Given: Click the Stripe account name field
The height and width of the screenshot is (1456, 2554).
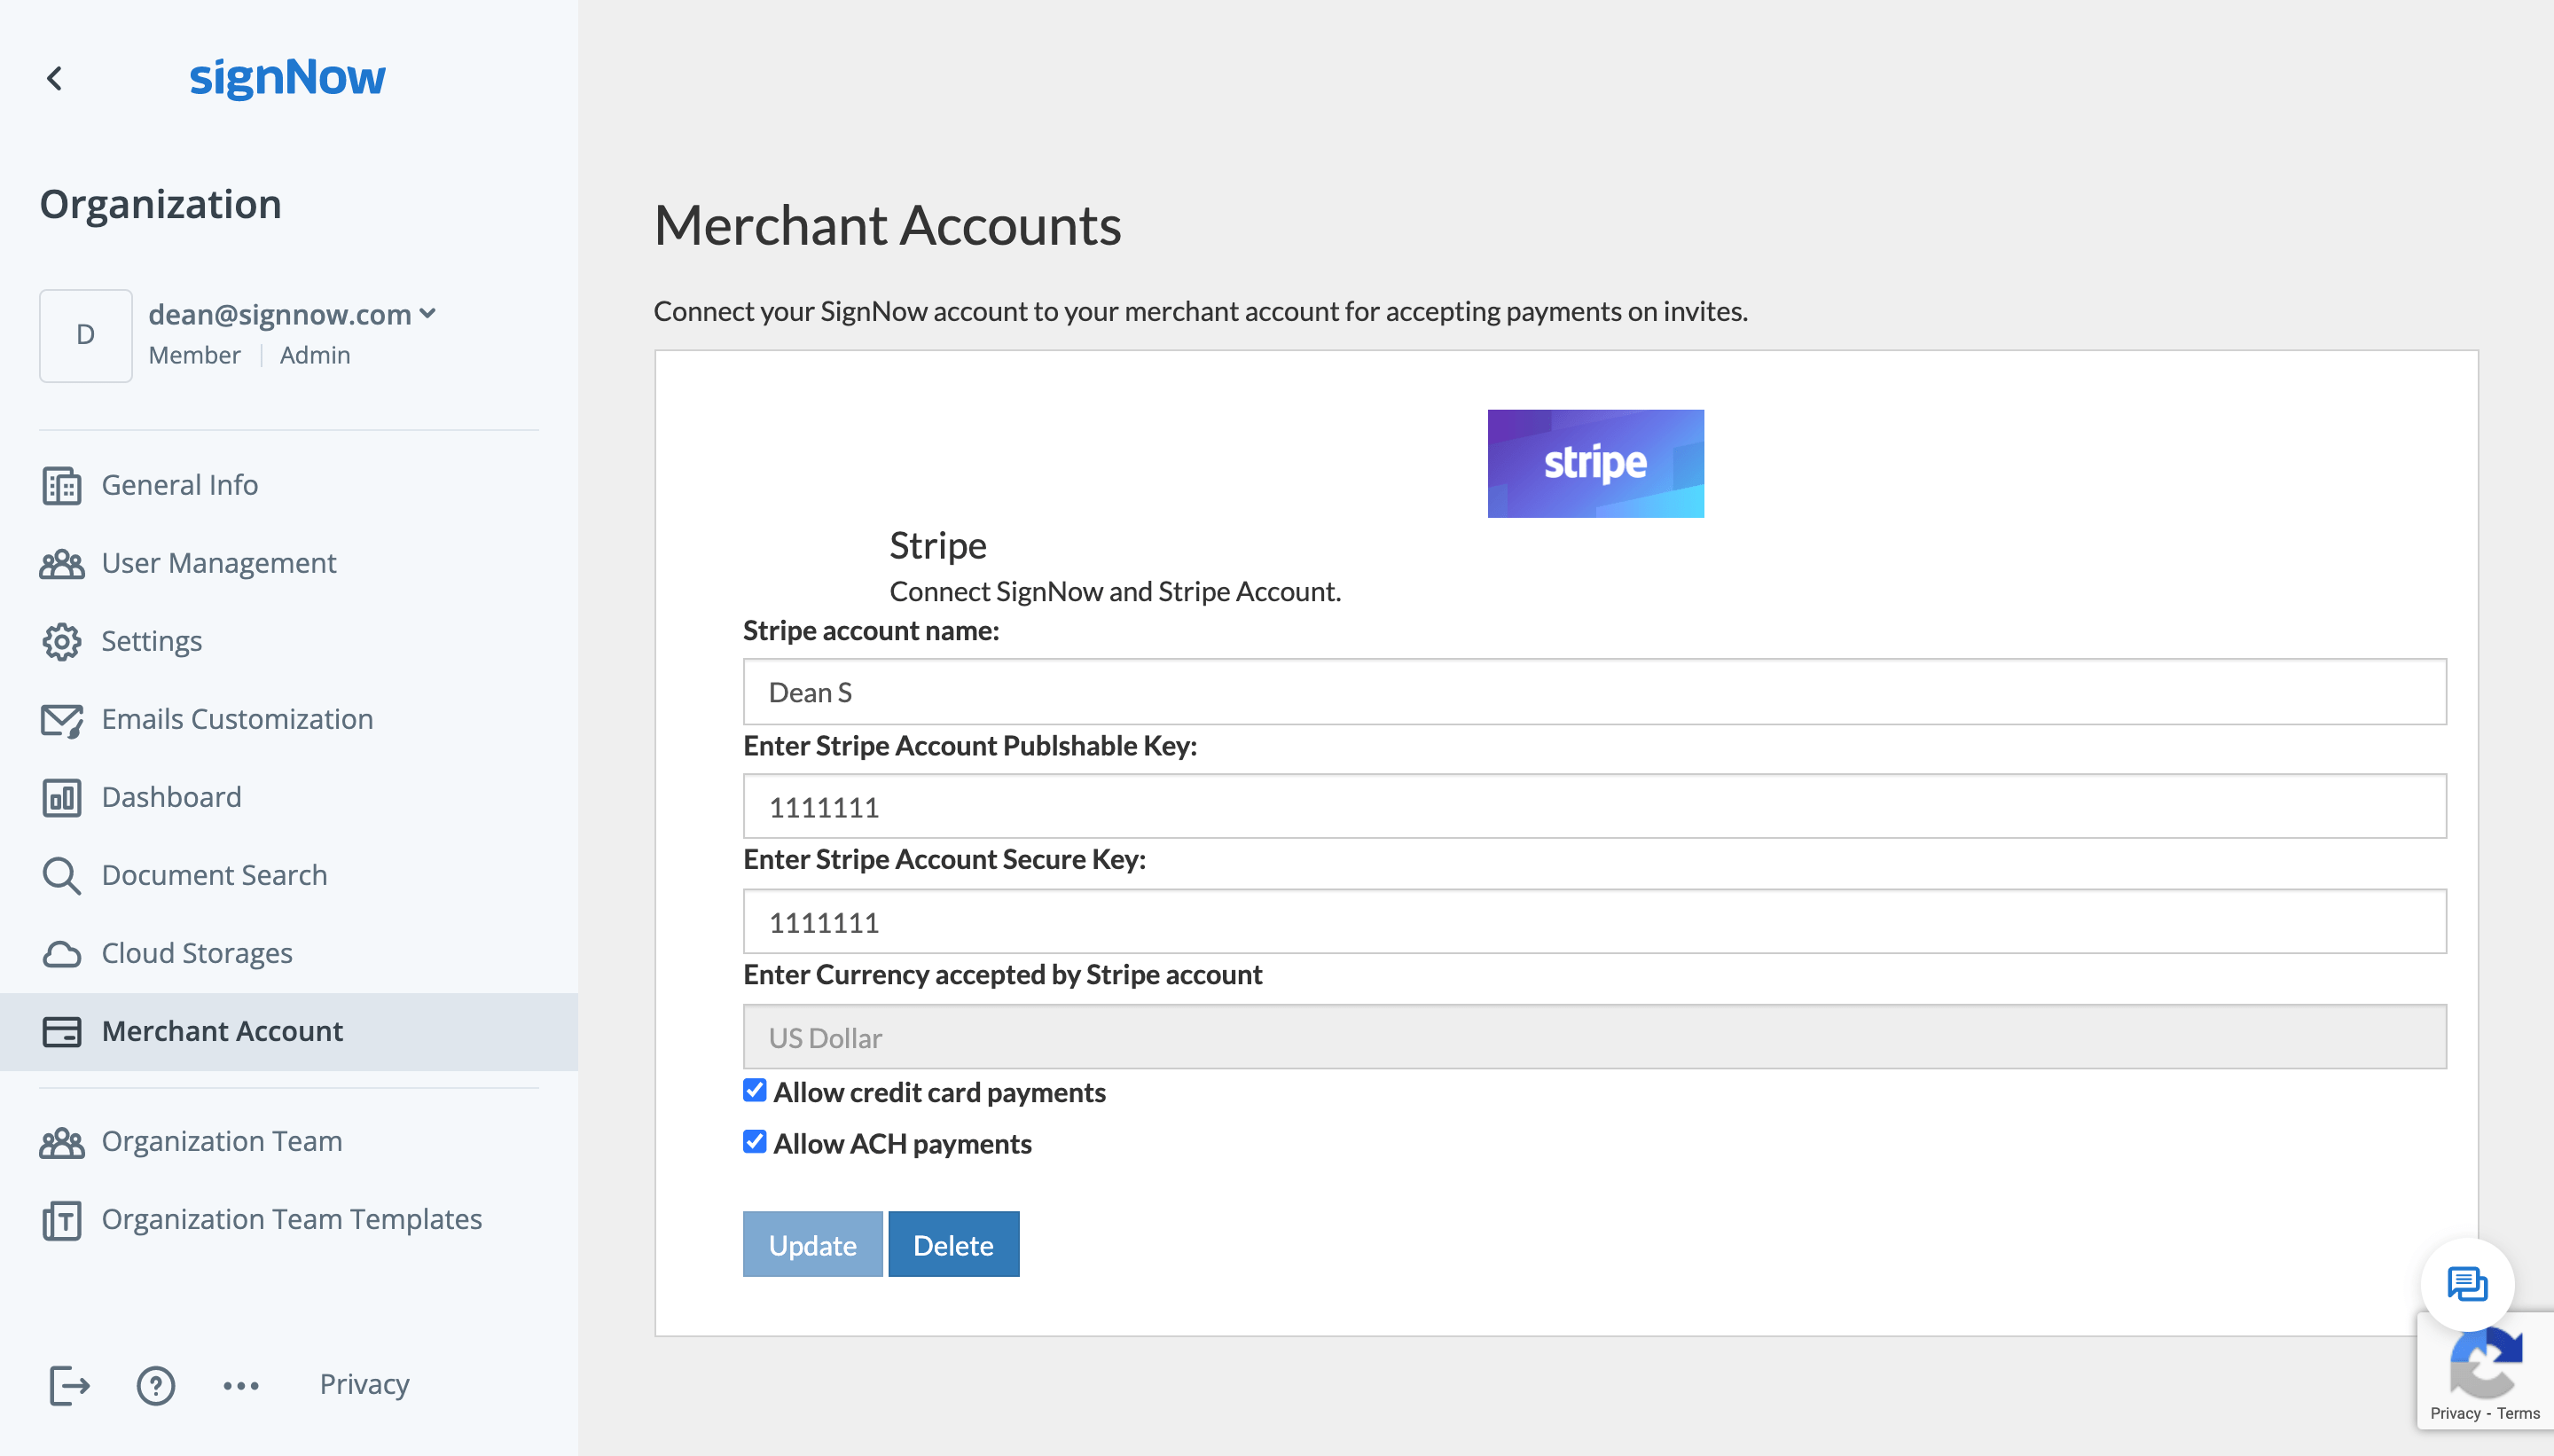Looking at the screenshot, I should (x=1594, y=692).
